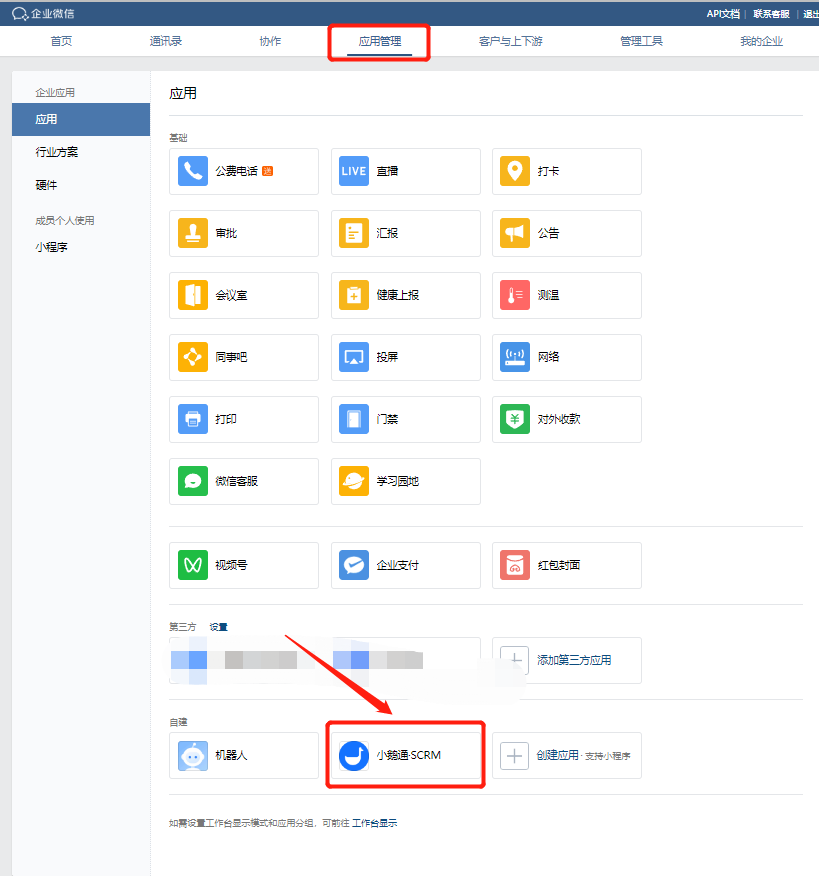
Task: Click the plus icon for 创建应用
Action: pyautogui.click(x=515, y=756)
